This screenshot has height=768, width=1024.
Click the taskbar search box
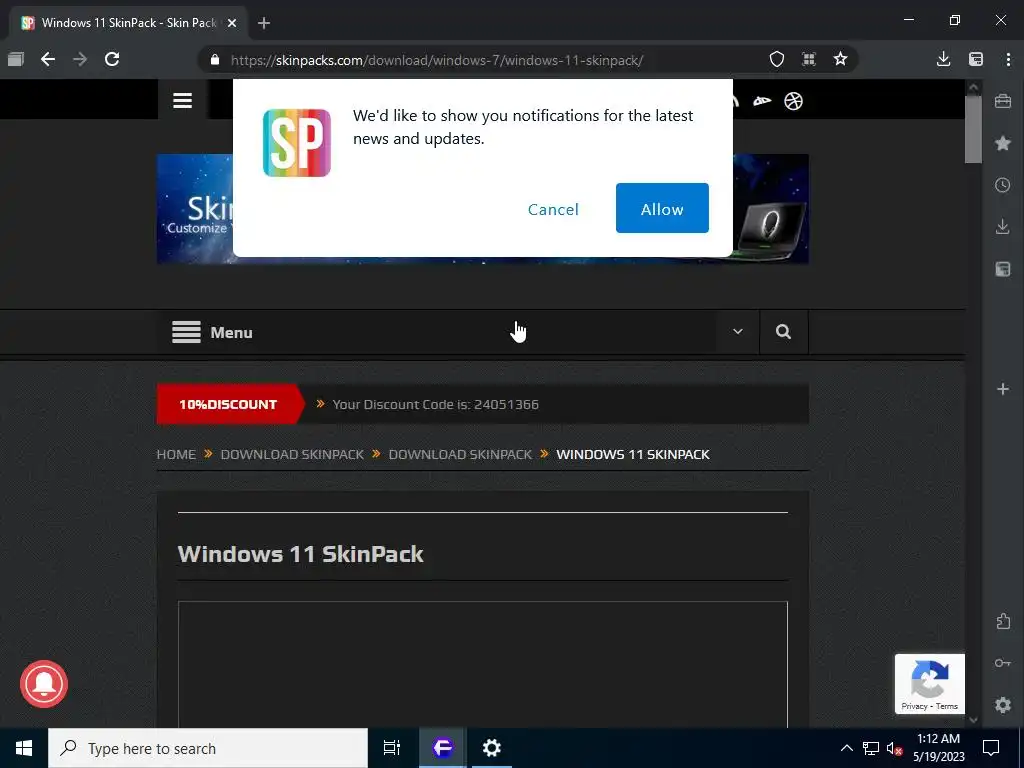click(208, 748)
